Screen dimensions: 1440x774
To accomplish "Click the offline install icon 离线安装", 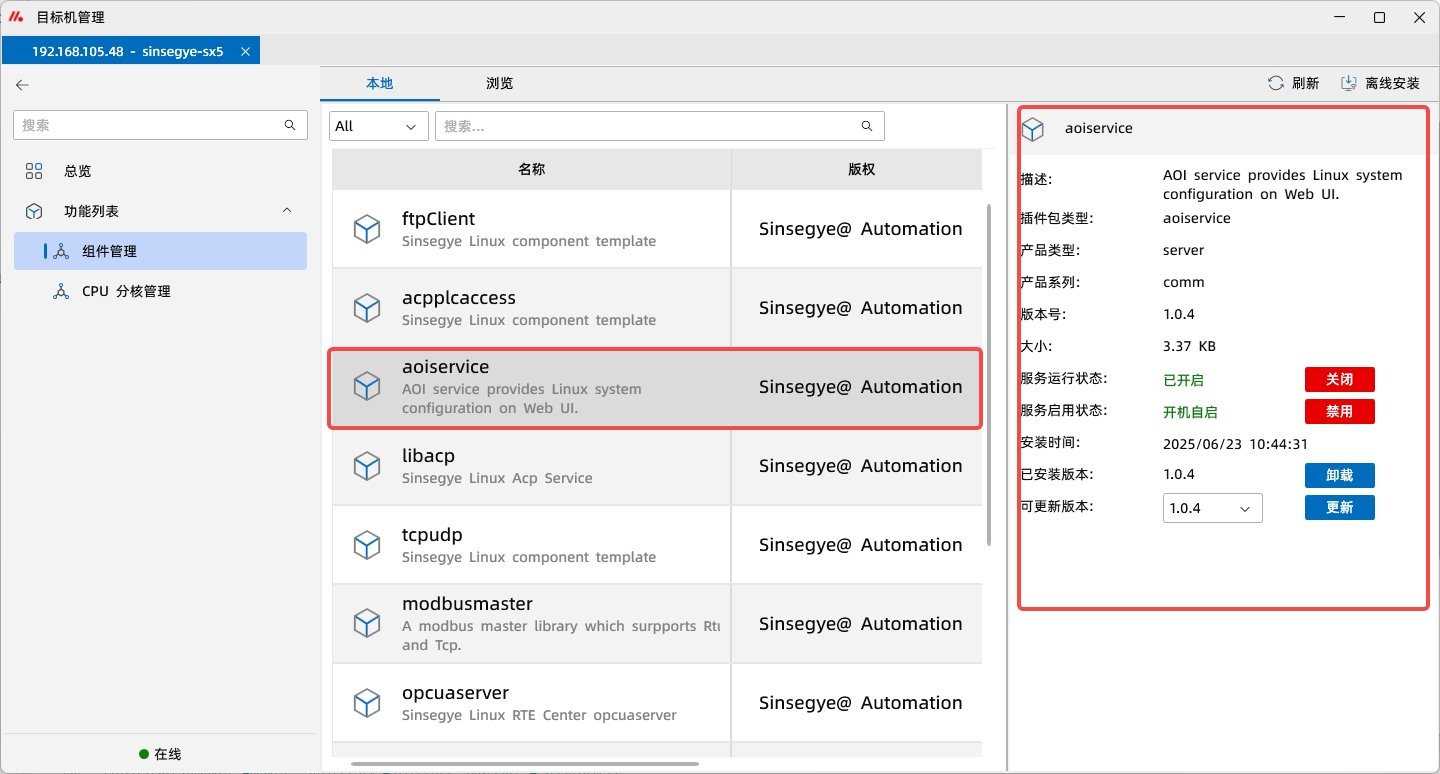I will [1349, 83].
